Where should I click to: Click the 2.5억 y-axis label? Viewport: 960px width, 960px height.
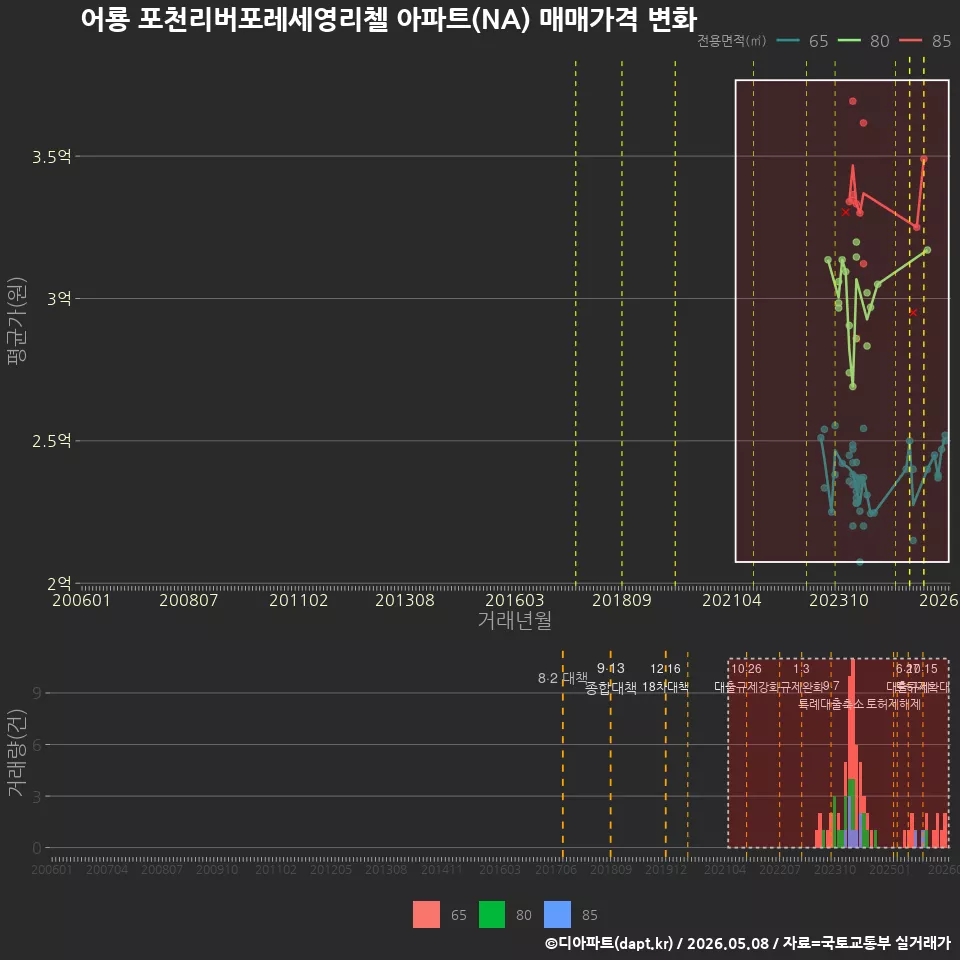(x=51, y=441)
